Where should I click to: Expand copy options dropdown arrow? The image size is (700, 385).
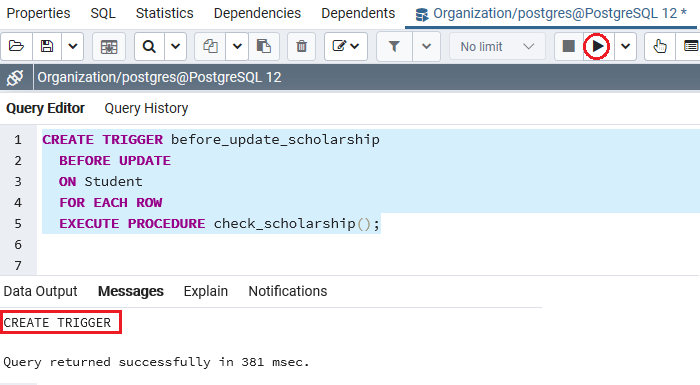pyautogui.click(x=237, y=46)
